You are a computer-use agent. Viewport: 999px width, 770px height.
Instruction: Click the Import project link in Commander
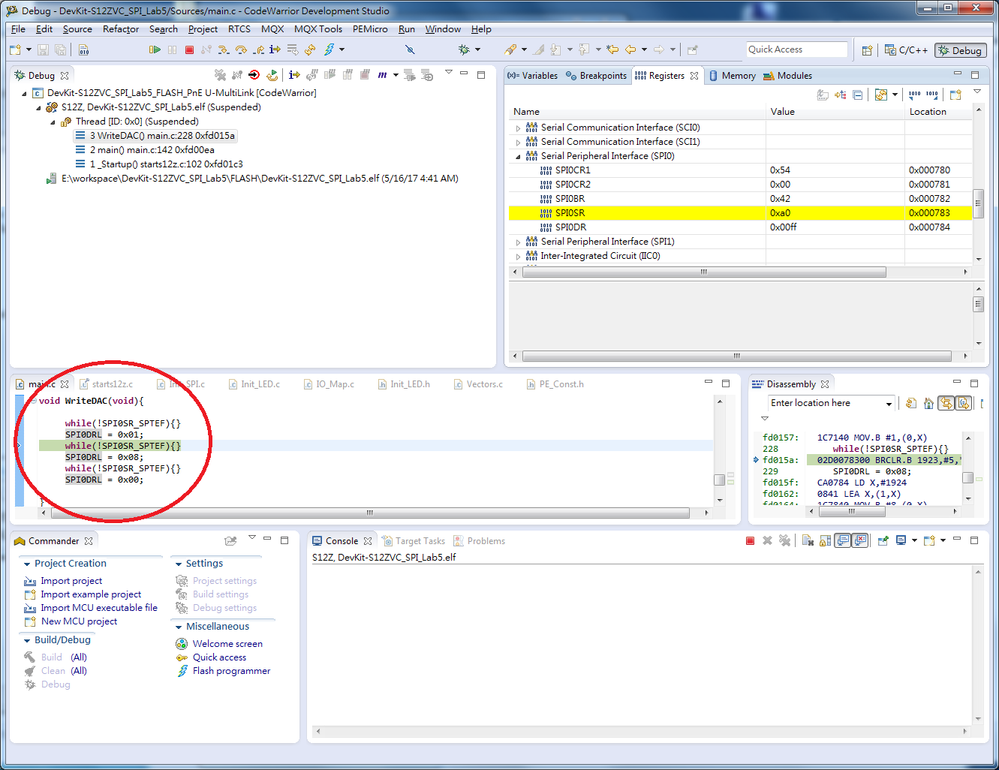71,581
